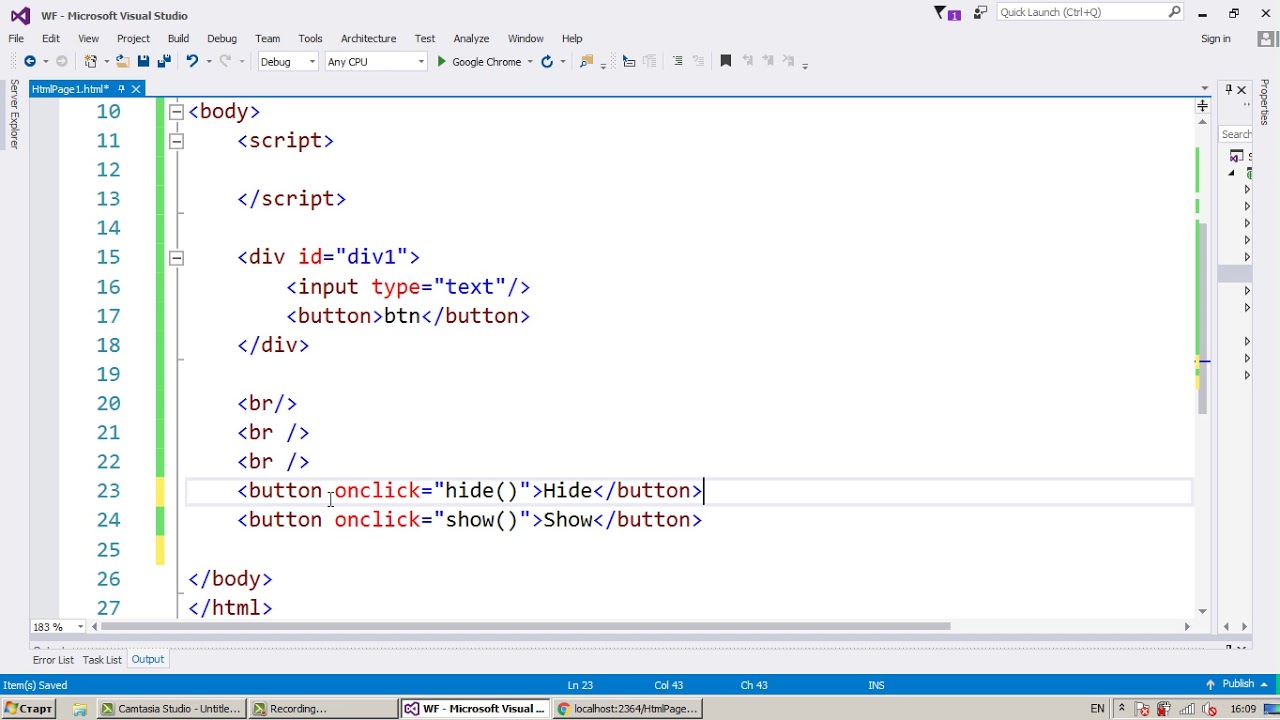The width and height of the screenshot is (1280, 720).
Task: Close the HtmlPage1.html tab
Action: point(136,89)
